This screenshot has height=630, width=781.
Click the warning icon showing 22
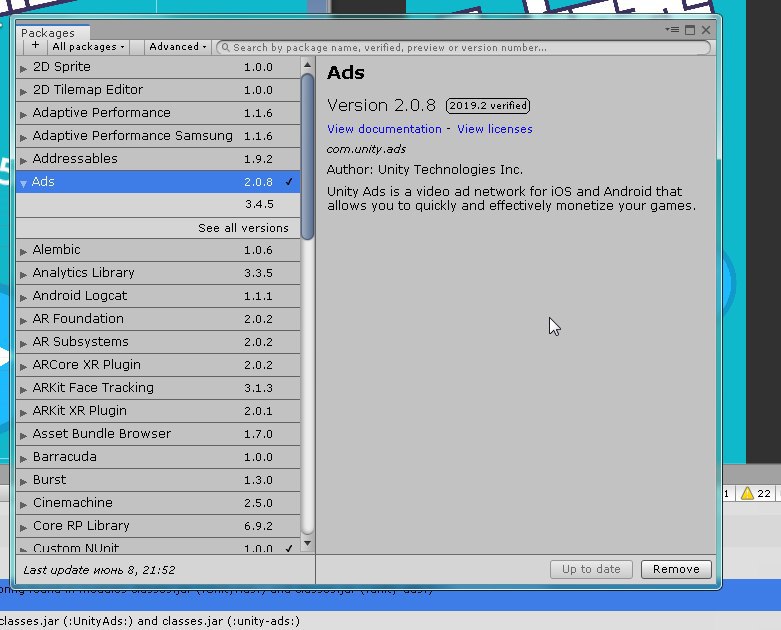click(747, 493)
